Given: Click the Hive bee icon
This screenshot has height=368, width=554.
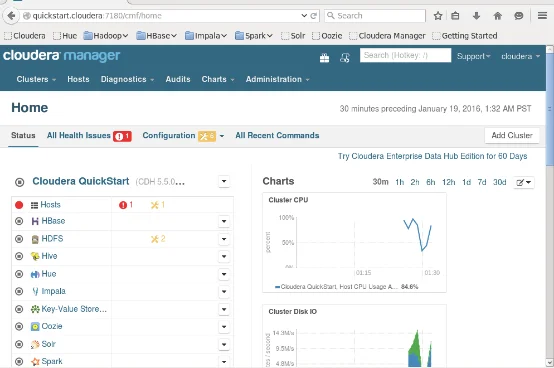Looking at the screenshot, I should 35,256.
